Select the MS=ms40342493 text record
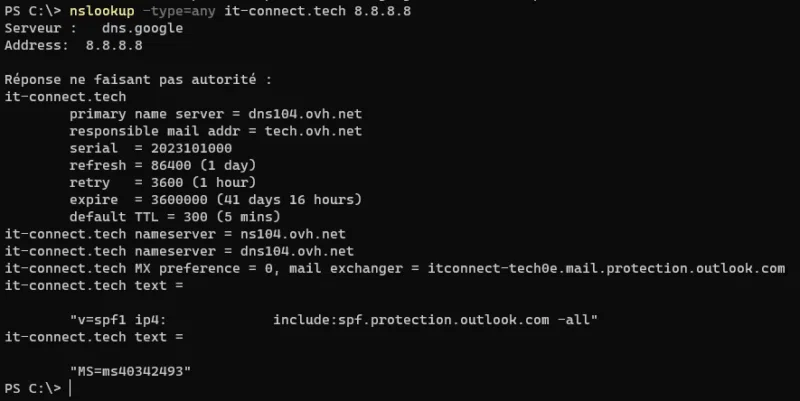 [x=131, y=371]
